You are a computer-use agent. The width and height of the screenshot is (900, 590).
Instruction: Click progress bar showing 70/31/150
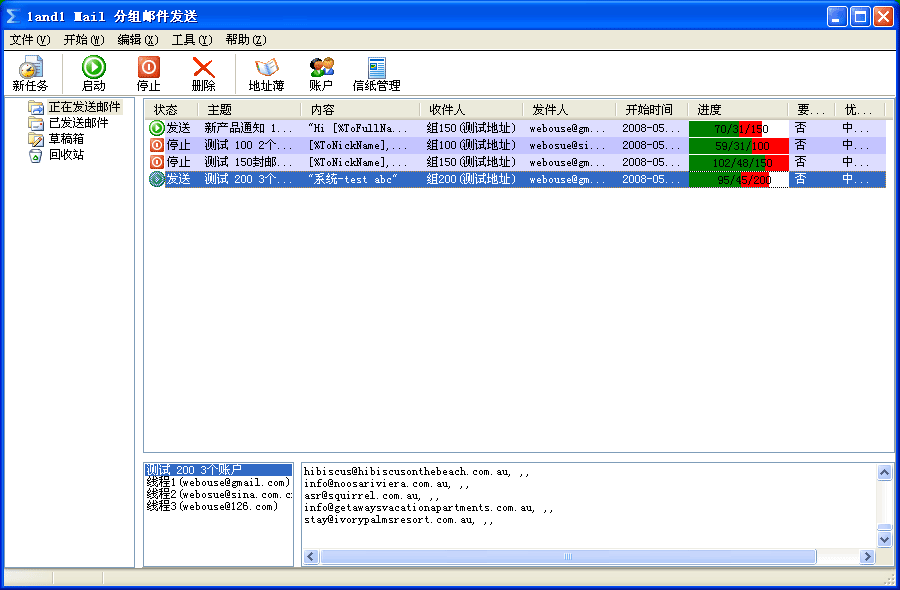point(739,129)
